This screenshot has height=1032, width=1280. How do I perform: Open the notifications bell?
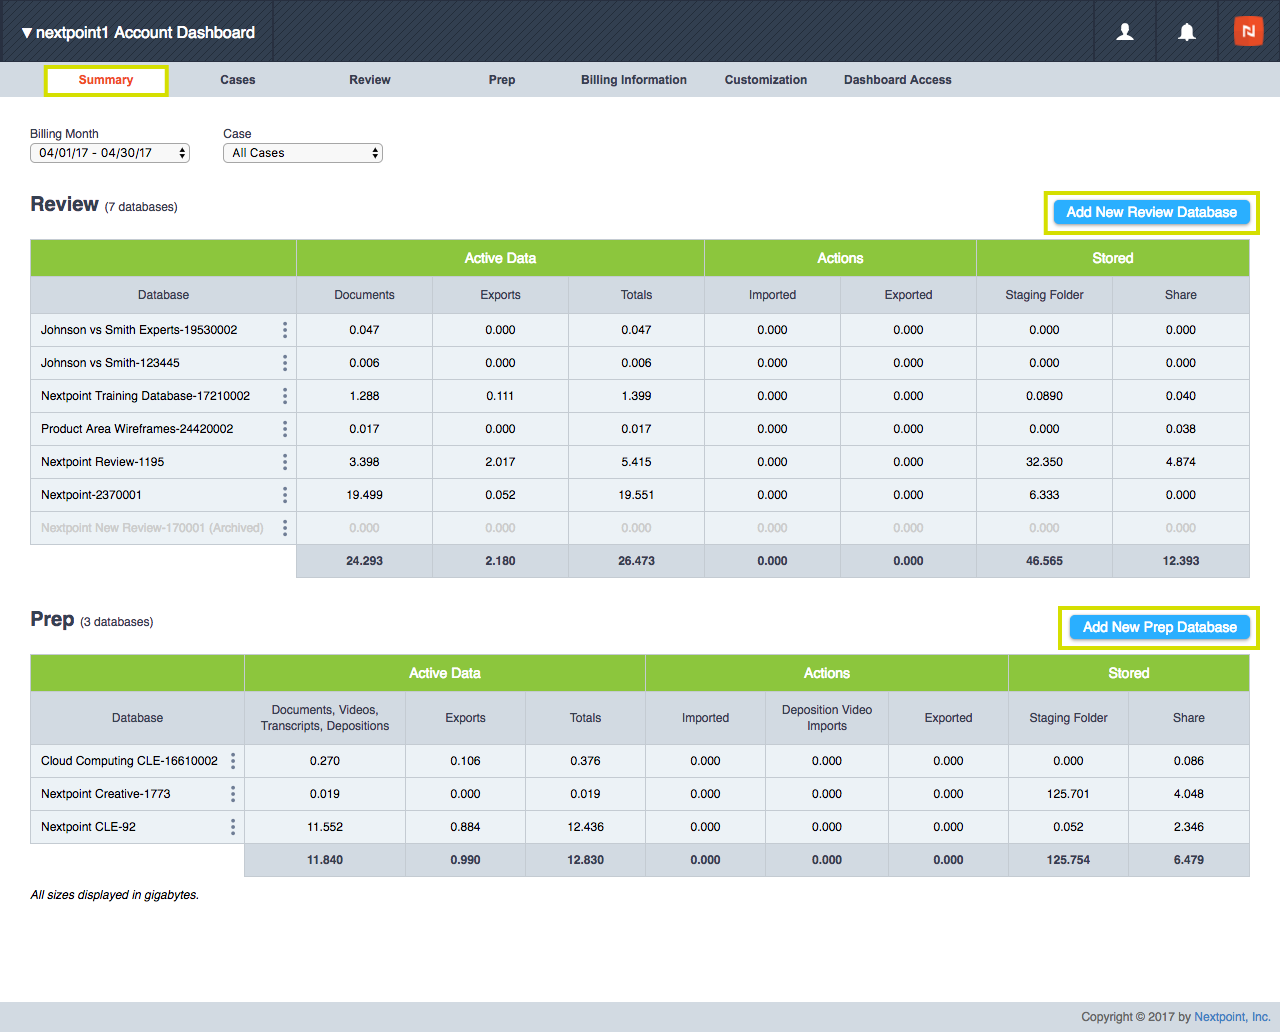(x=1187, y=32)
